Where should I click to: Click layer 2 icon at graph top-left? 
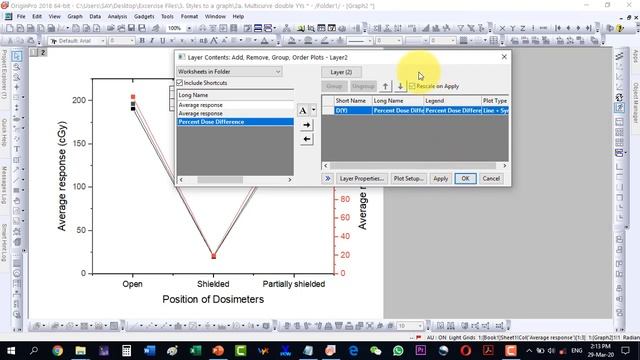42,52
